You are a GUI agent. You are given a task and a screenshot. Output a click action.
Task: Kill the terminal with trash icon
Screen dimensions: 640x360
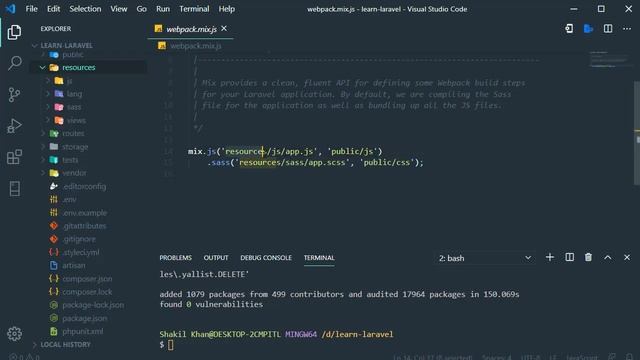pyautogui.click(x=588, y=257)
